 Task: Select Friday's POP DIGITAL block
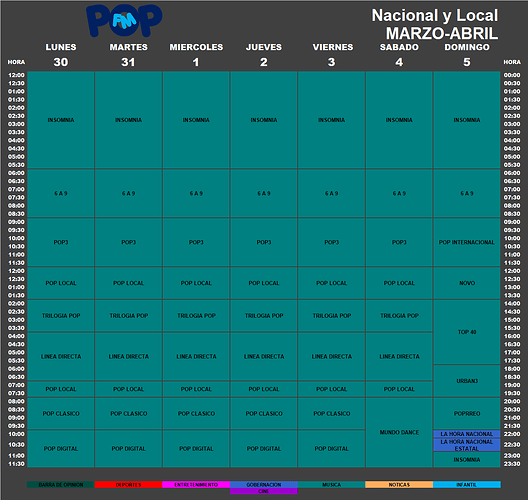pyautogui.click(x=331, y=448)
